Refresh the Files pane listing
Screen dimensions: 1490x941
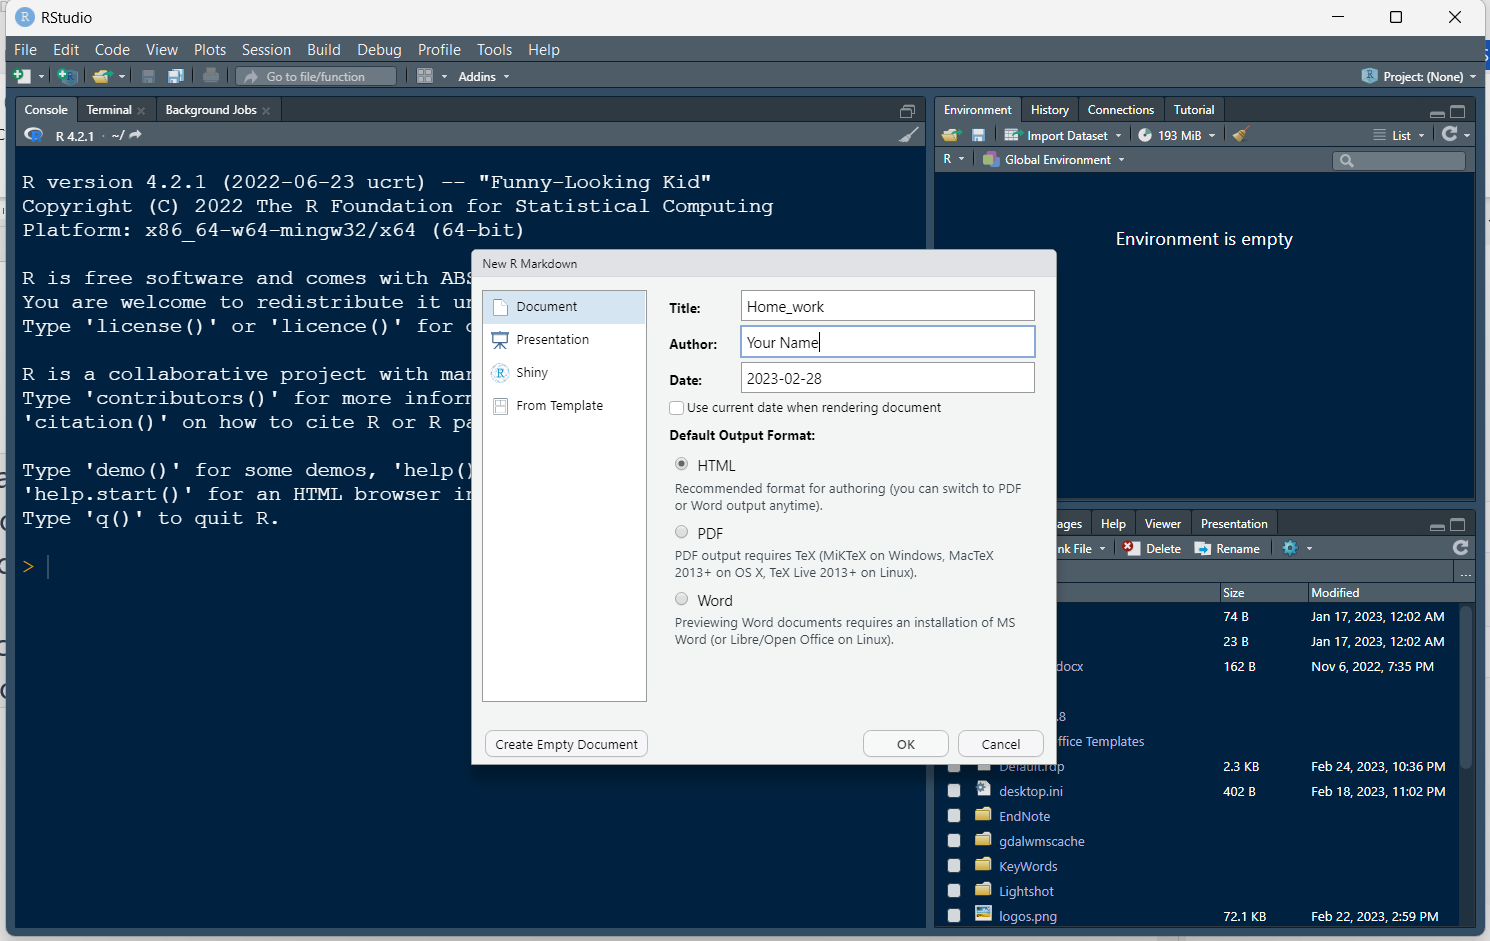pyautogui.click(x=1460, y=548)
